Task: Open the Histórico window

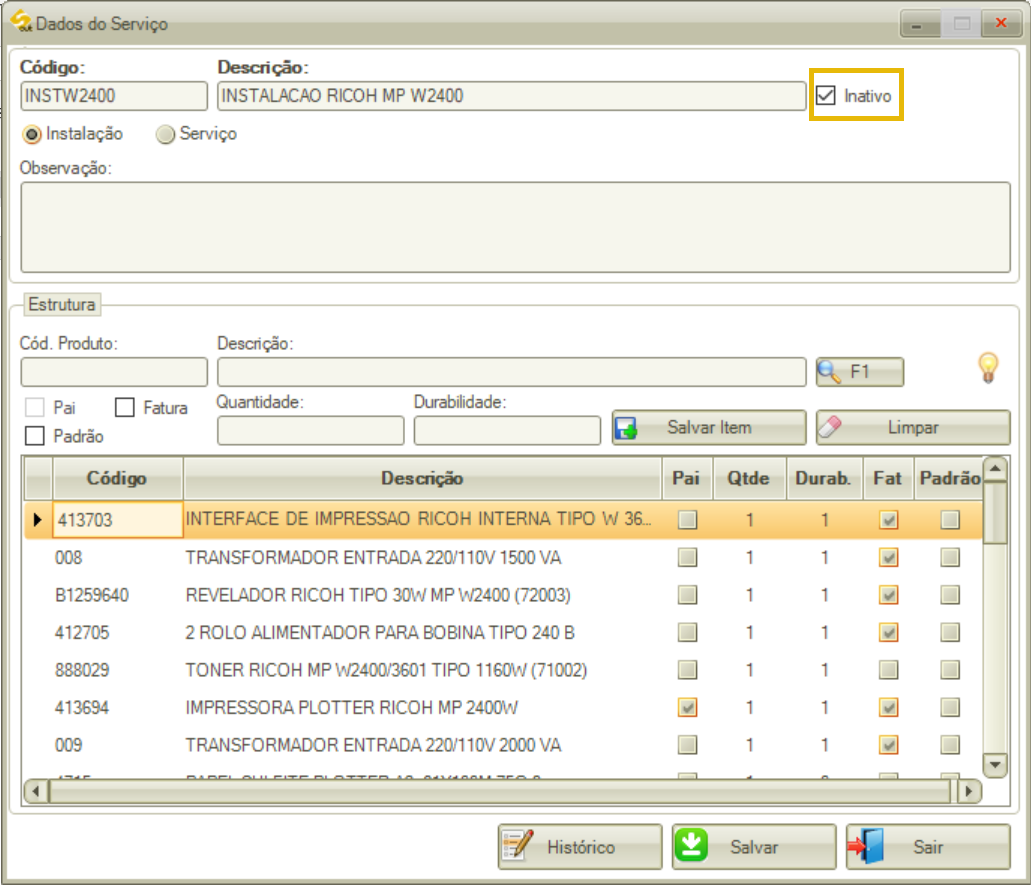Action: point(580,847)
